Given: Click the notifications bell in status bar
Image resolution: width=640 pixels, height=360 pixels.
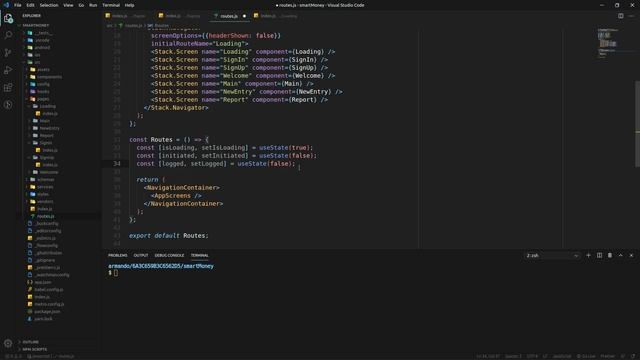Looking at the screenshot, I should point(633,356).
